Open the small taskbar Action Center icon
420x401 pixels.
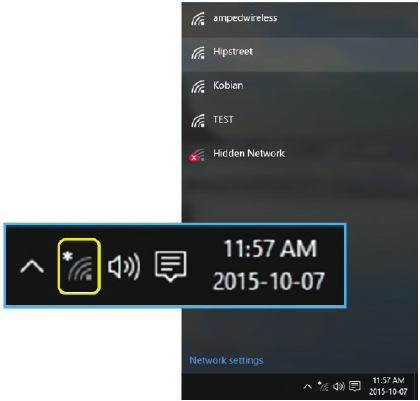pyautogui.click(x=355, y=386)
